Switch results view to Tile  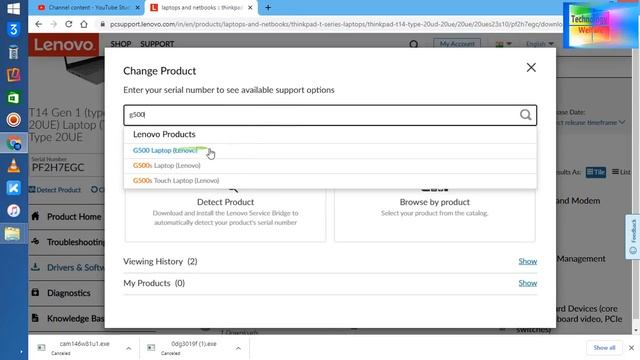(596, 172)
